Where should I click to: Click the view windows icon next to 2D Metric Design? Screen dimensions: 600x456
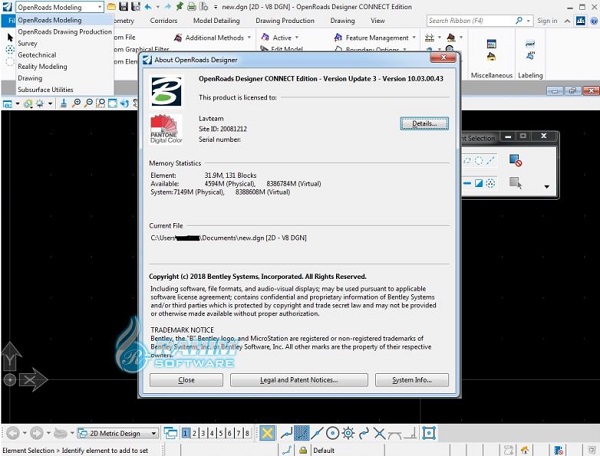(x=171, y=433)
